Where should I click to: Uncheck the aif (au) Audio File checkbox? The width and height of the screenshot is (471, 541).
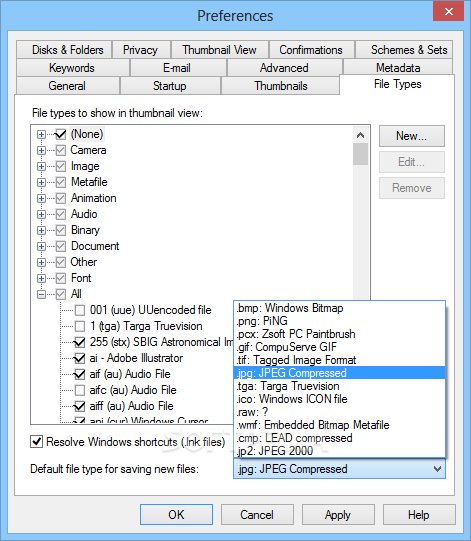[80, 374]
